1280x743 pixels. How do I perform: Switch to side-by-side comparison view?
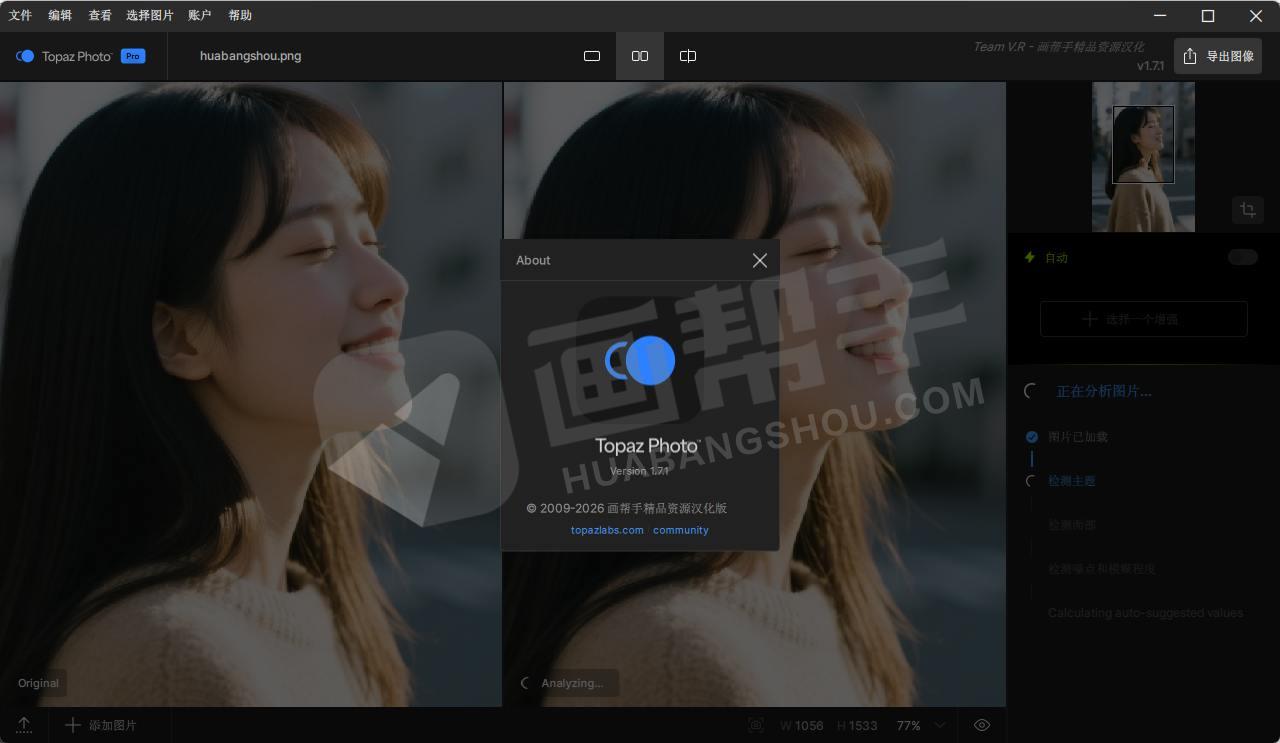[x=640, y=56]
